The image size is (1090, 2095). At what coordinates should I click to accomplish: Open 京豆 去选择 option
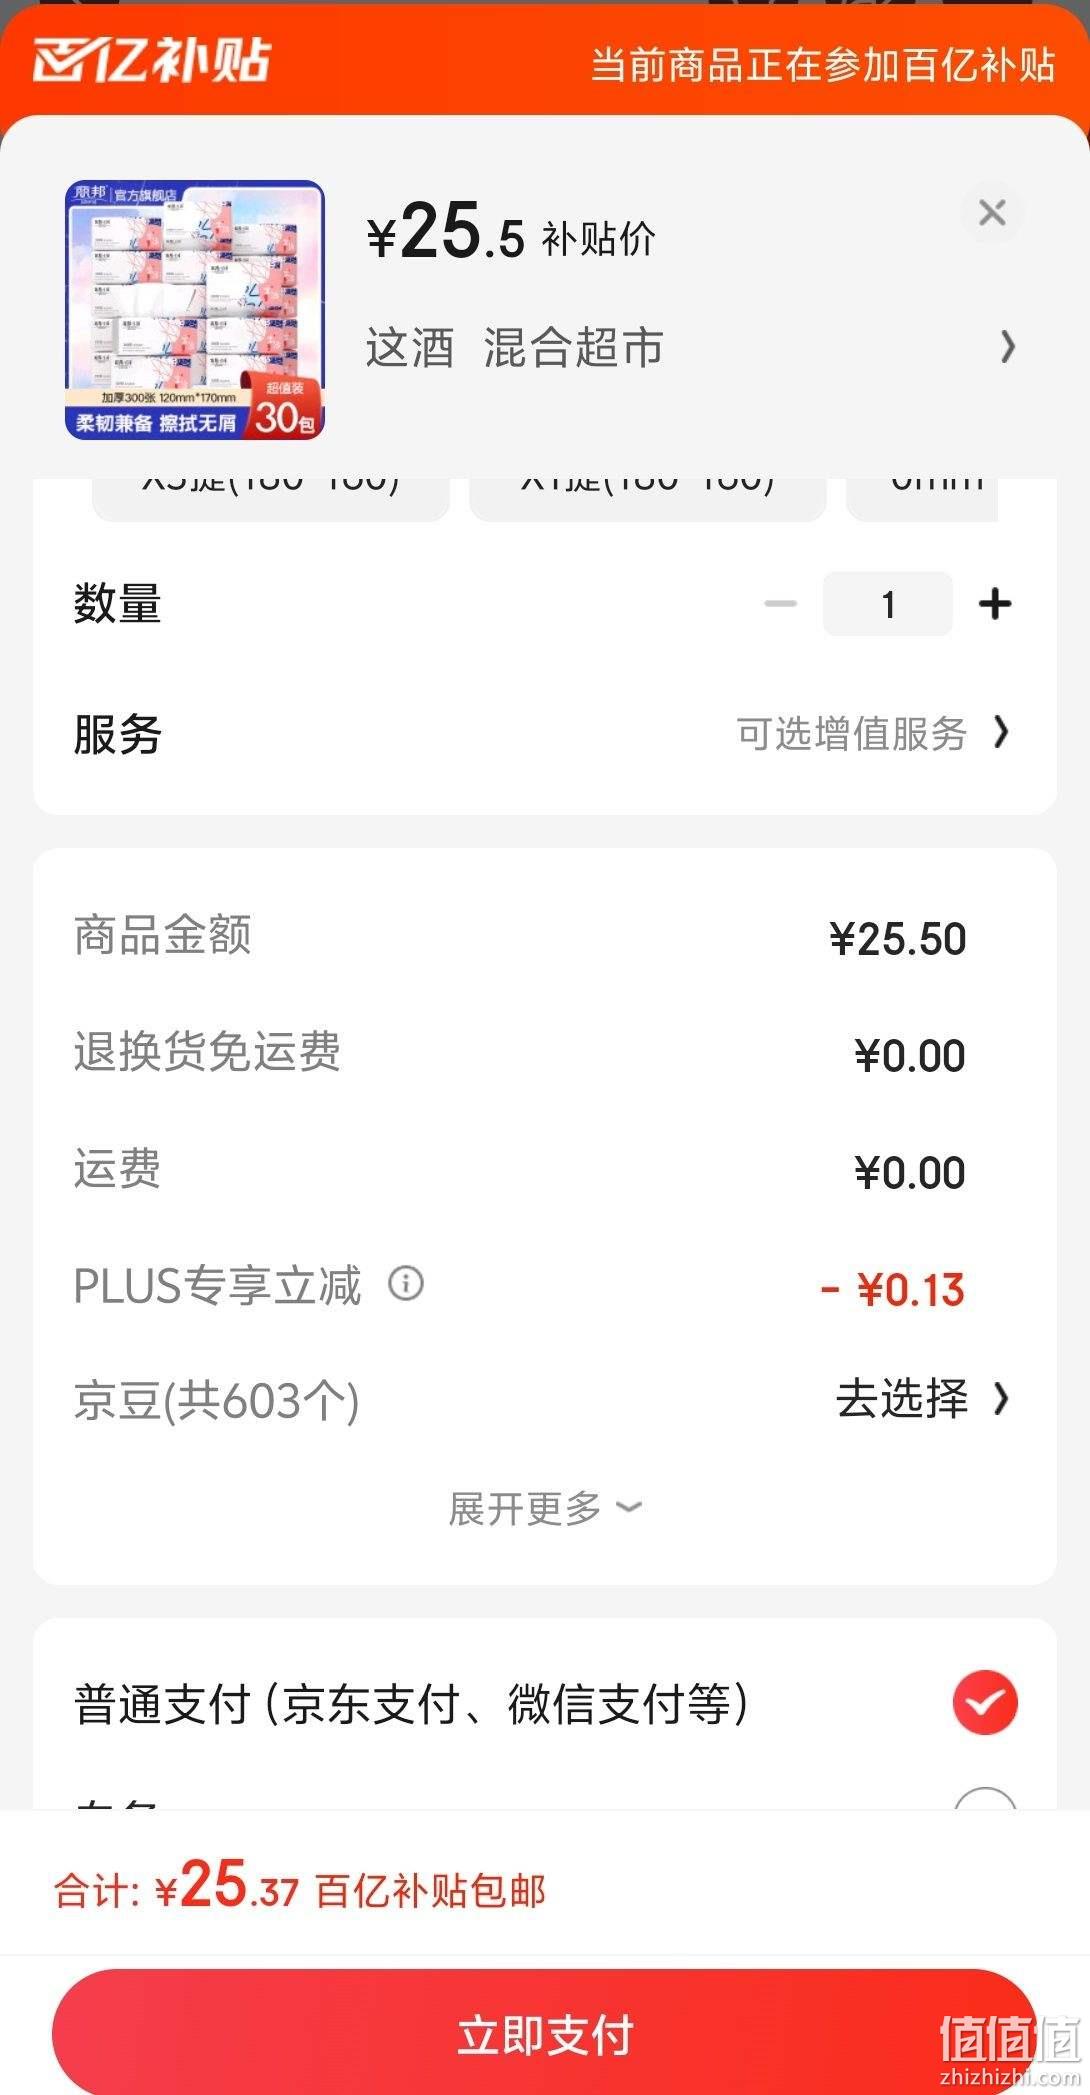922,1399
